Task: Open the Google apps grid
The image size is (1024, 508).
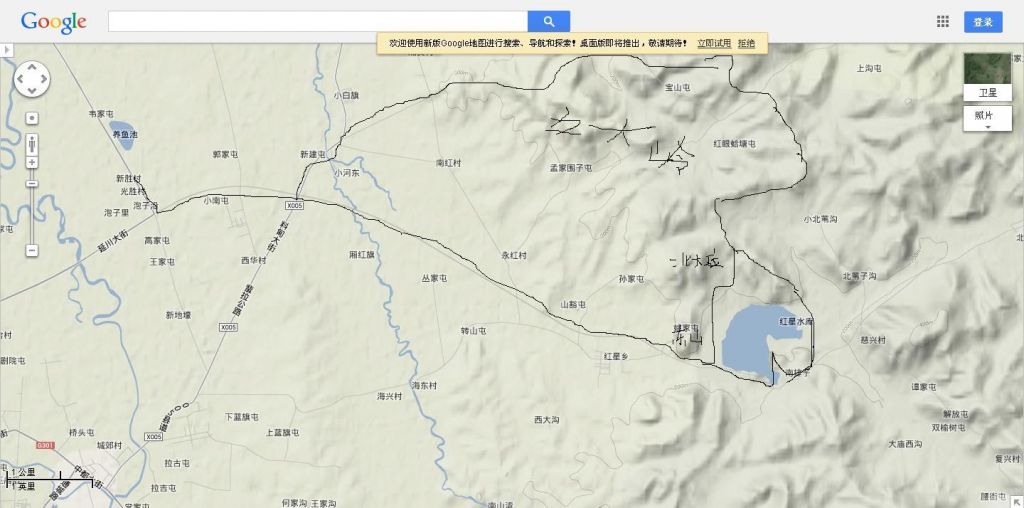Action: 942,21
